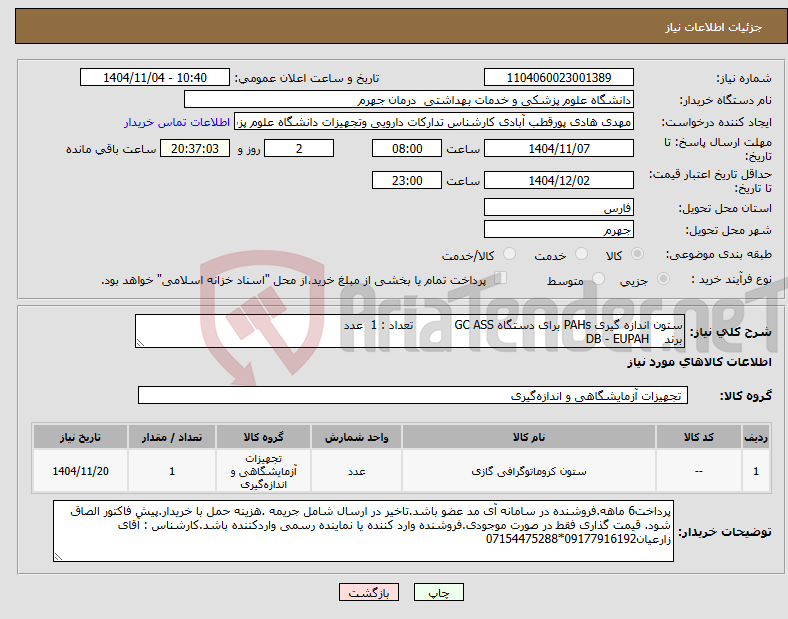Select the متوسط purchase type radio
This screenshot has height=619, width=788.
point(599,279)
